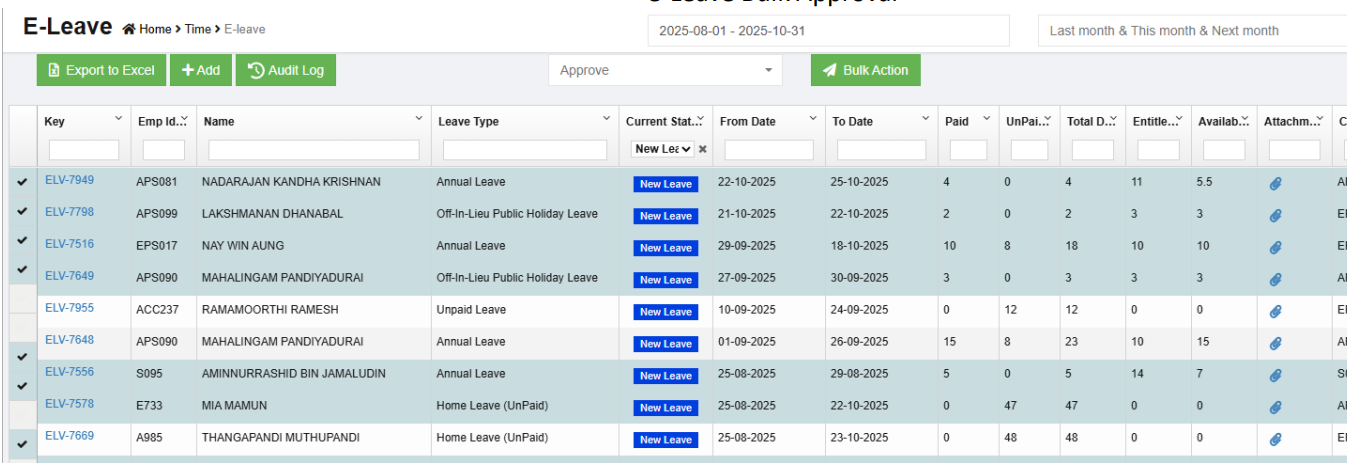This screenshot has height=463, width=1347.
Task: Click the Export to Excel button
Action: click(x=100, y=70)
